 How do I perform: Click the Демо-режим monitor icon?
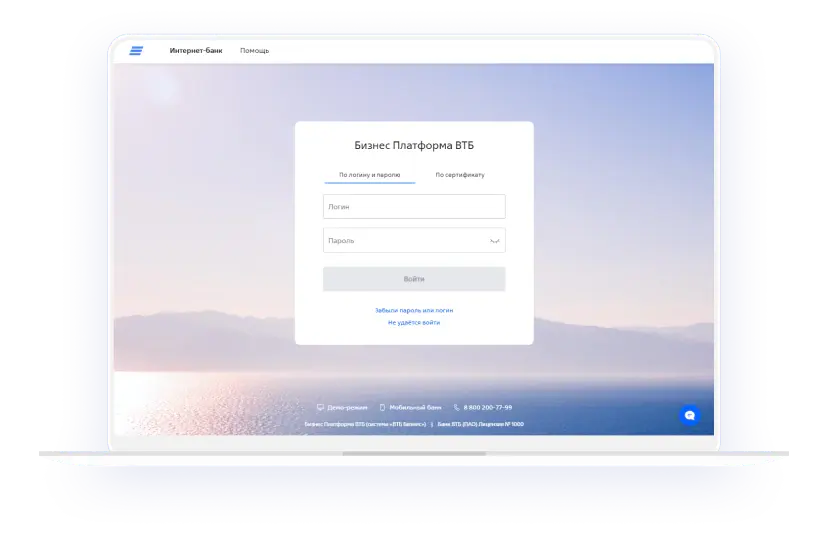[320, 407]
